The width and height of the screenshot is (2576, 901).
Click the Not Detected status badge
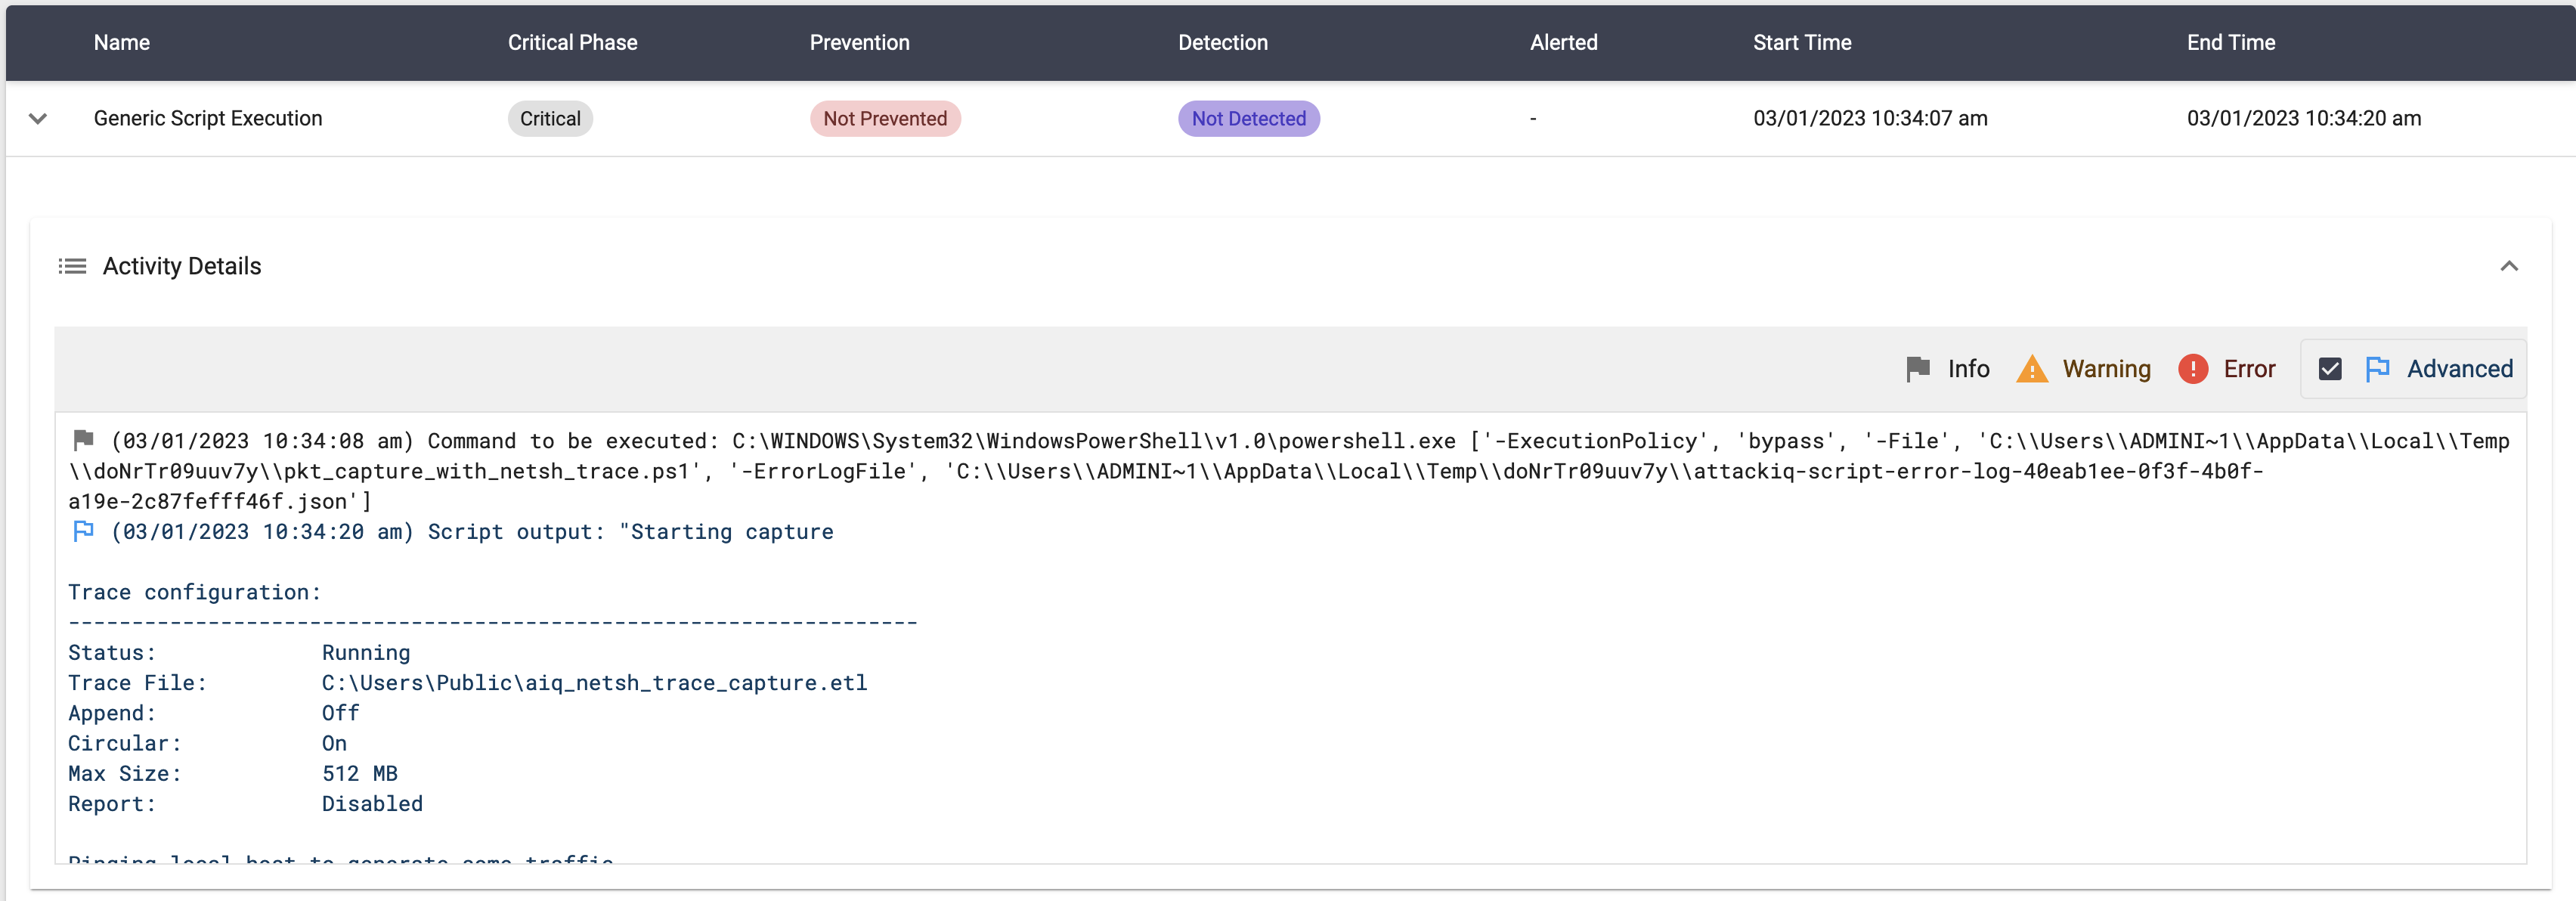[x=1248, y=118]
